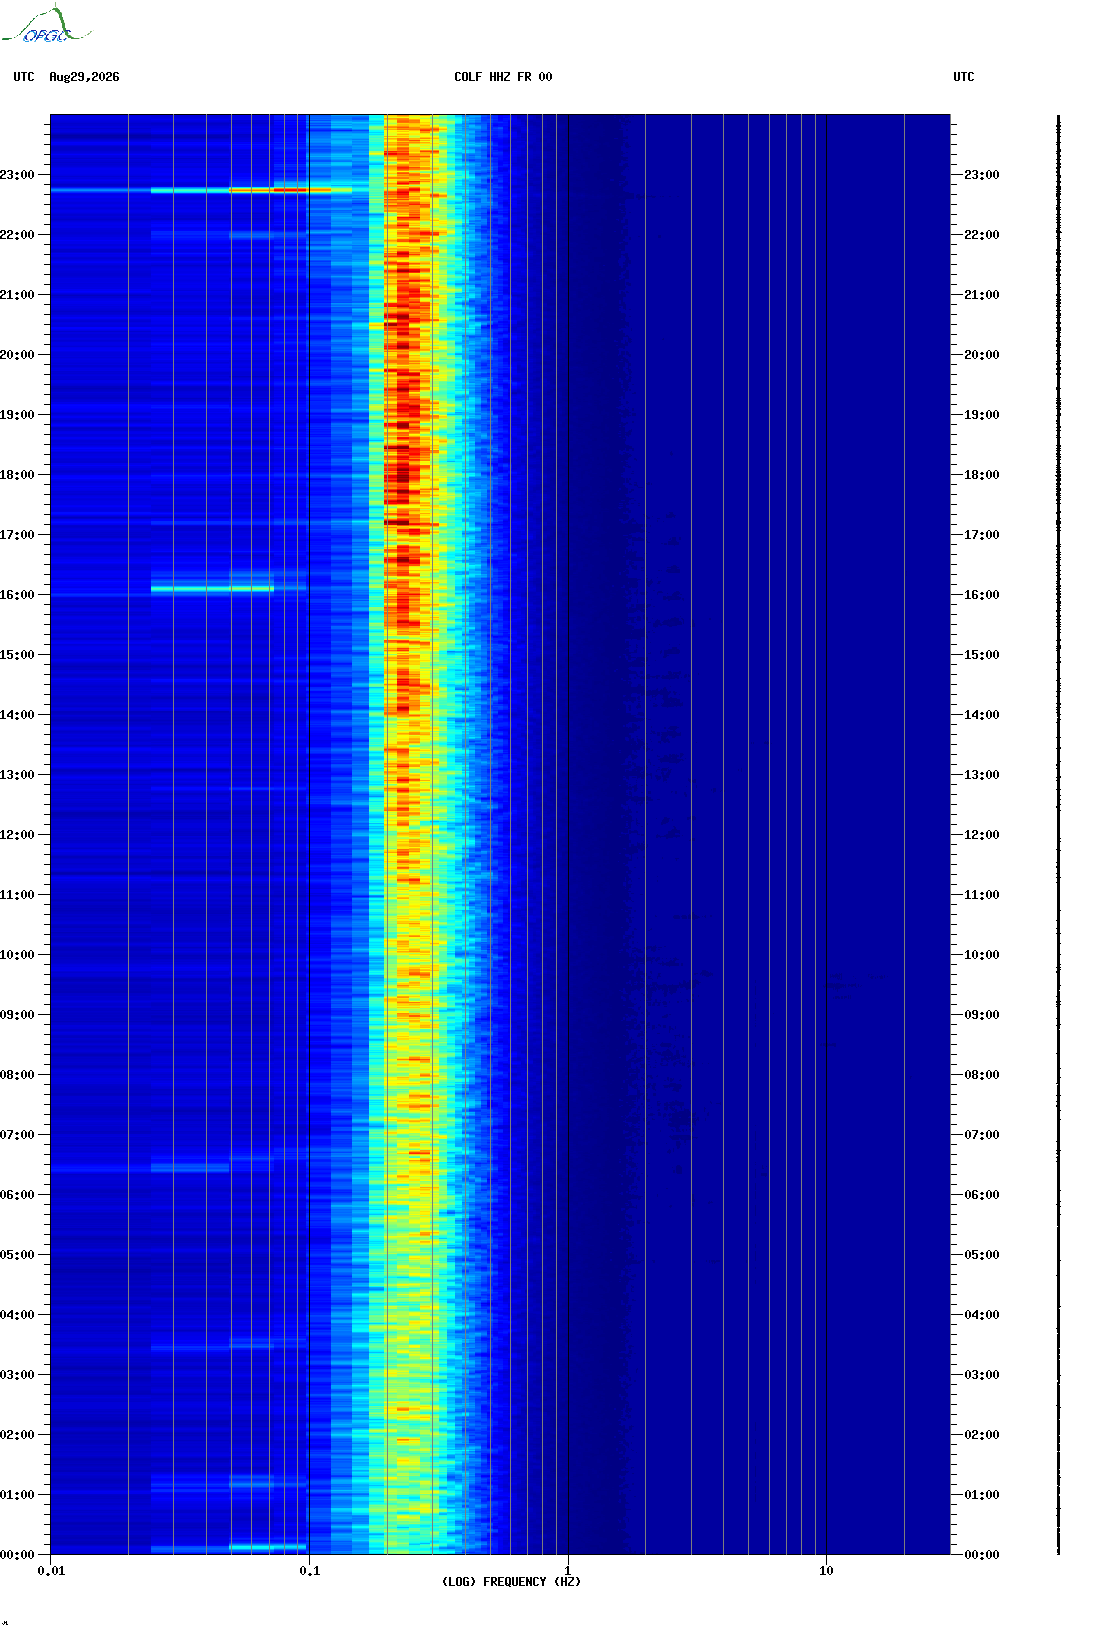
Task: Click the 0.1 frequency axis label
Action: point(310,1571)
